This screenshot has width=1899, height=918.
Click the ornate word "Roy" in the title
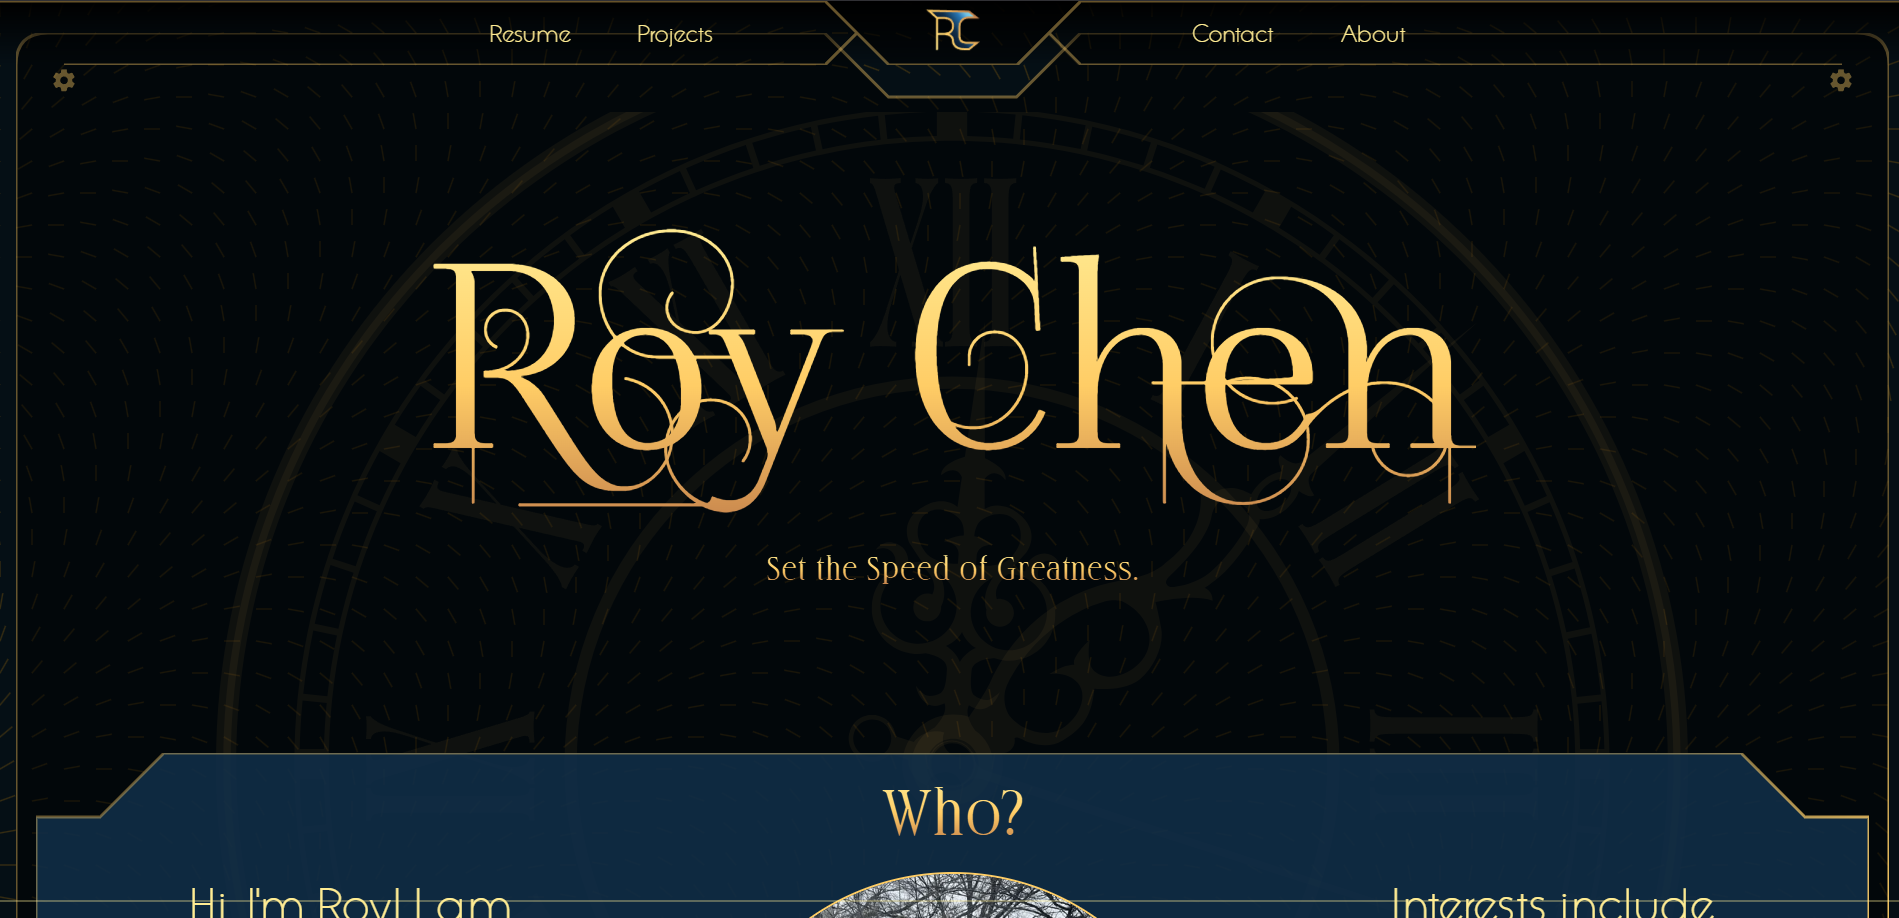coord(638,371)
